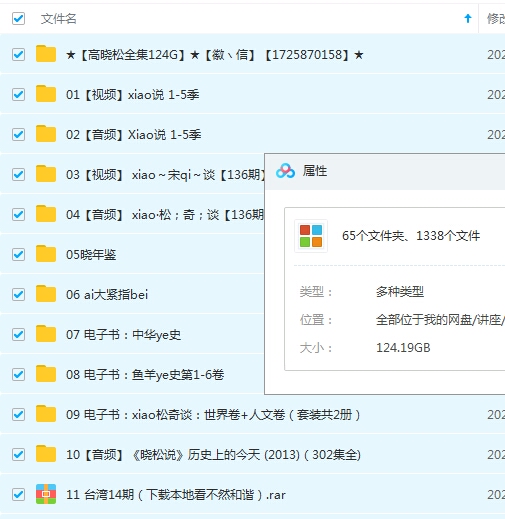Click the 属性 dialog title text
This screenshot has width=505, height=519.
[315, 171]
